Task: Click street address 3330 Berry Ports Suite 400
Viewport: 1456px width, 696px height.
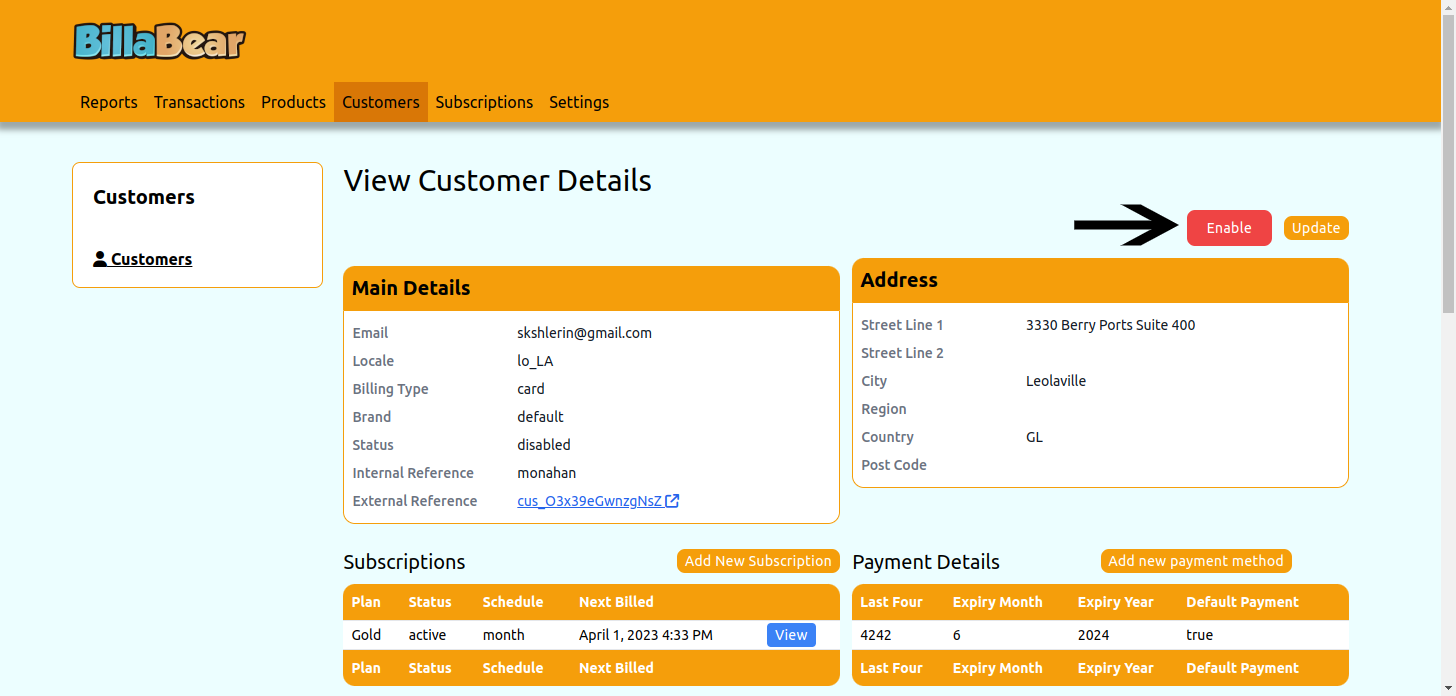Action: (x=1110, y=325)
